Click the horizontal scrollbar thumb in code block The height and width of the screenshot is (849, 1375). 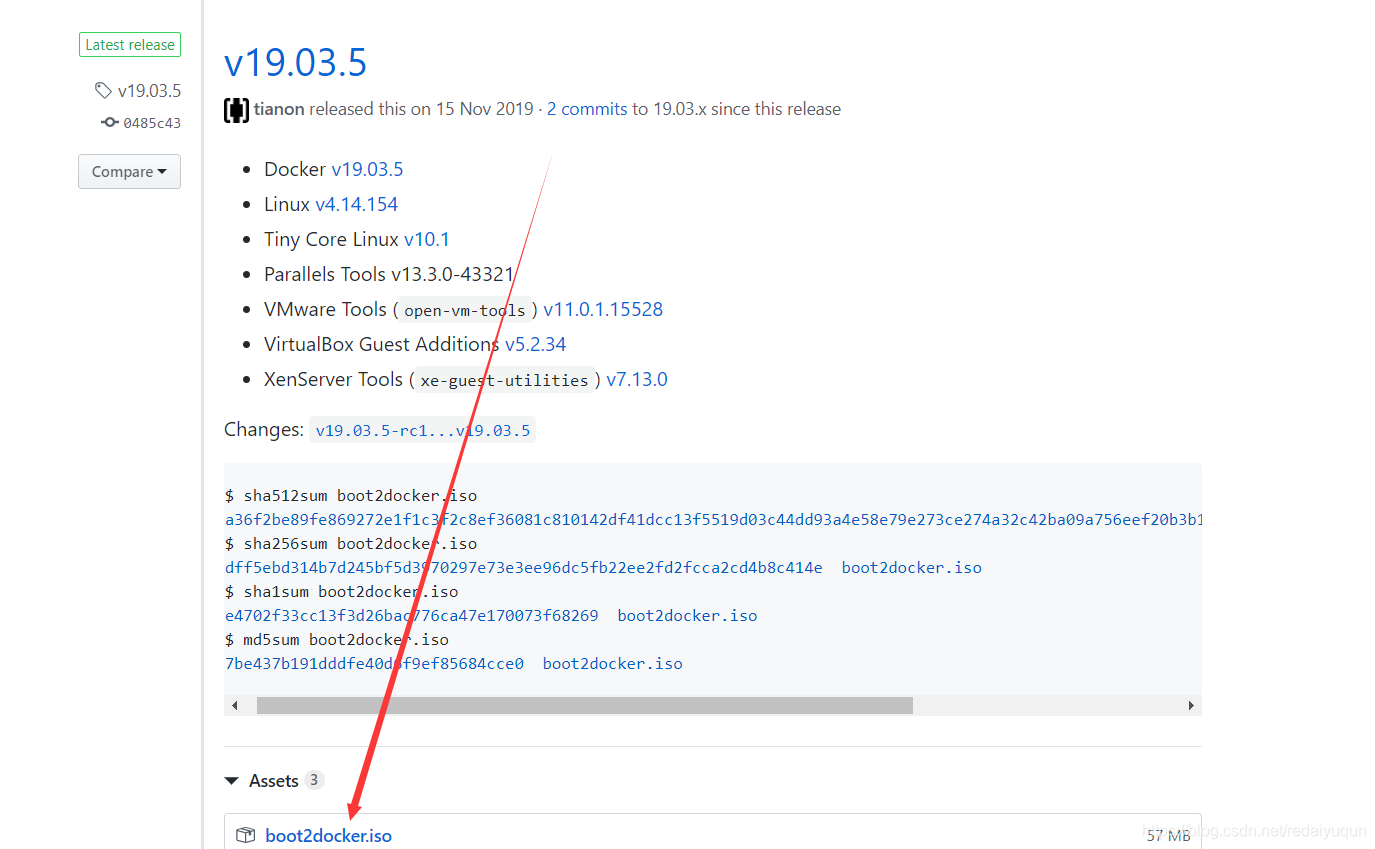[585, 705]
